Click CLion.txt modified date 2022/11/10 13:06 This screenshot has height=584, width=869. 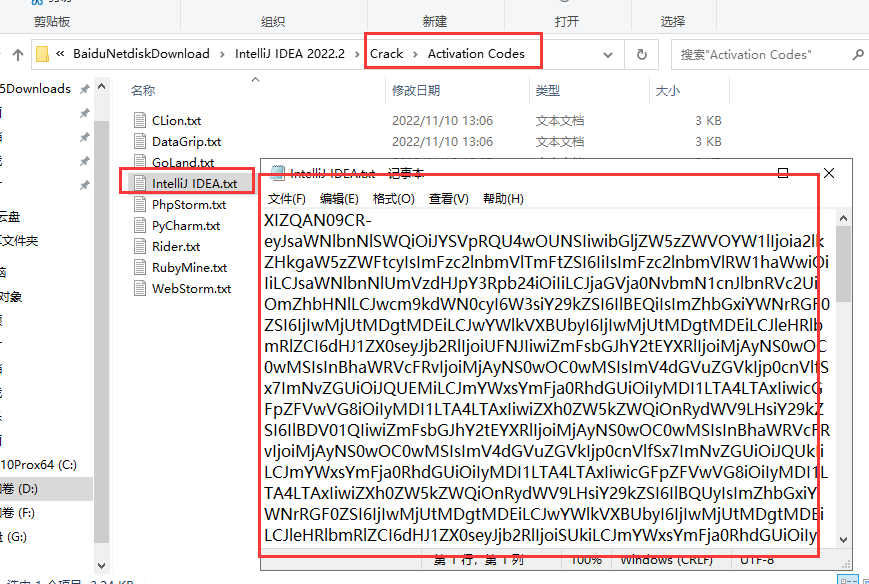[x=442, y=120]
